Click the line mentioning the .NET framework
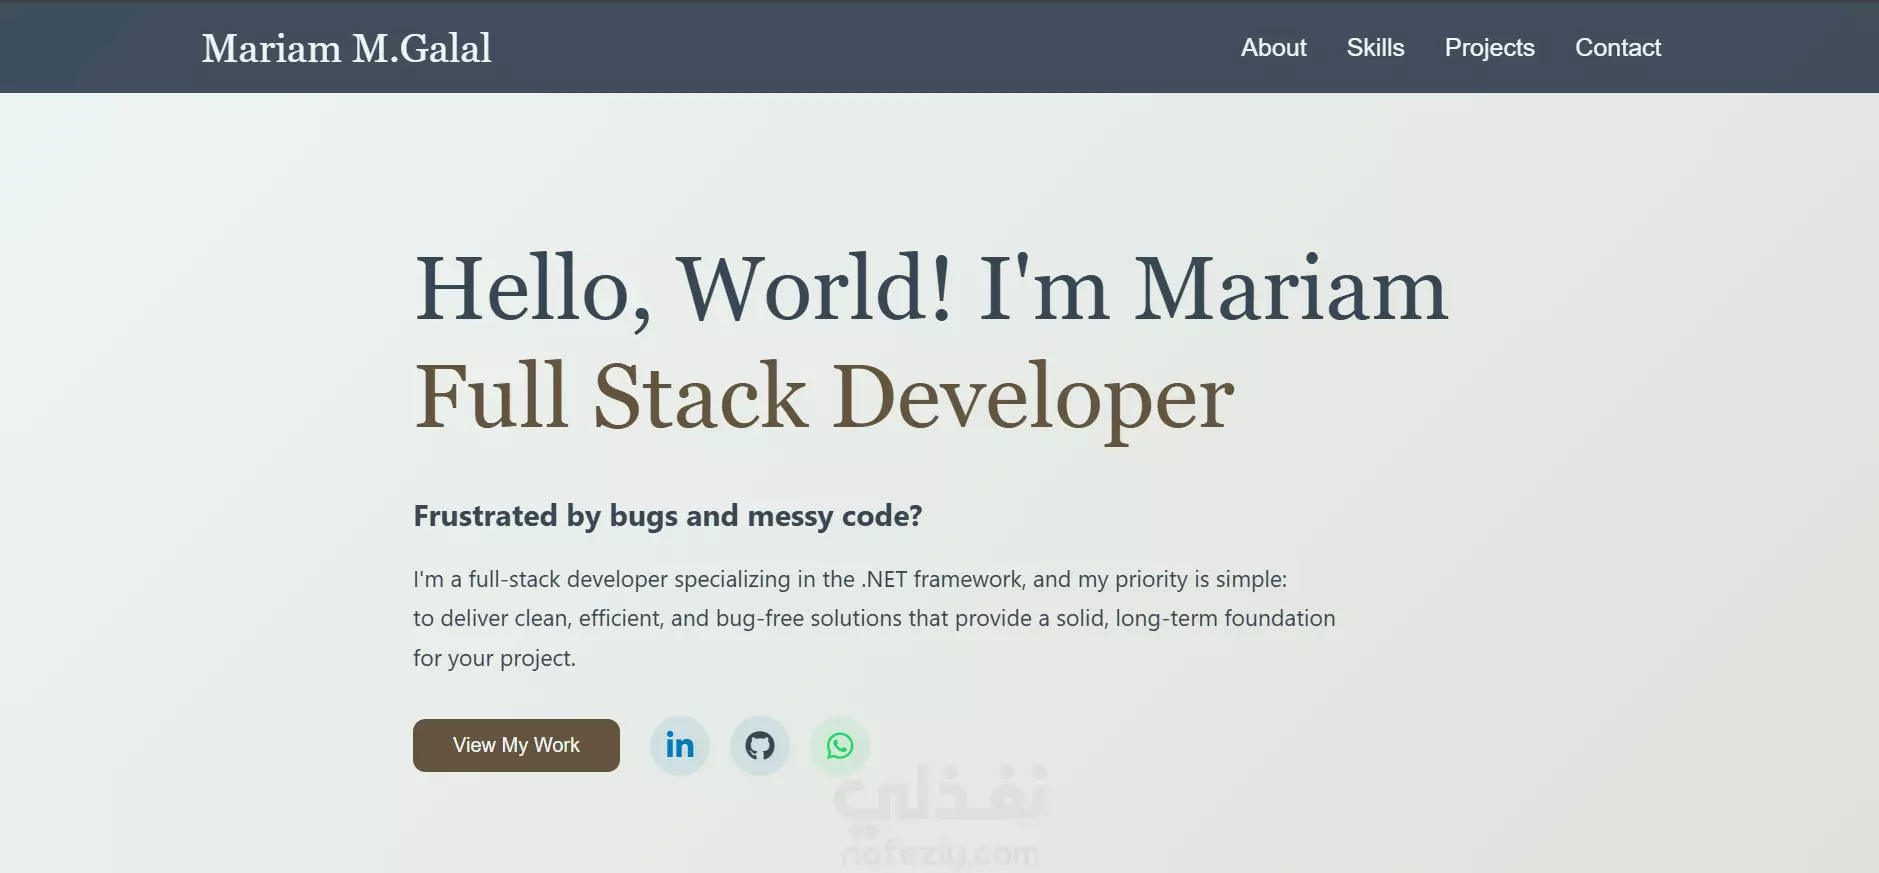This screenshot has height=873, width=1879. (850, 579)
